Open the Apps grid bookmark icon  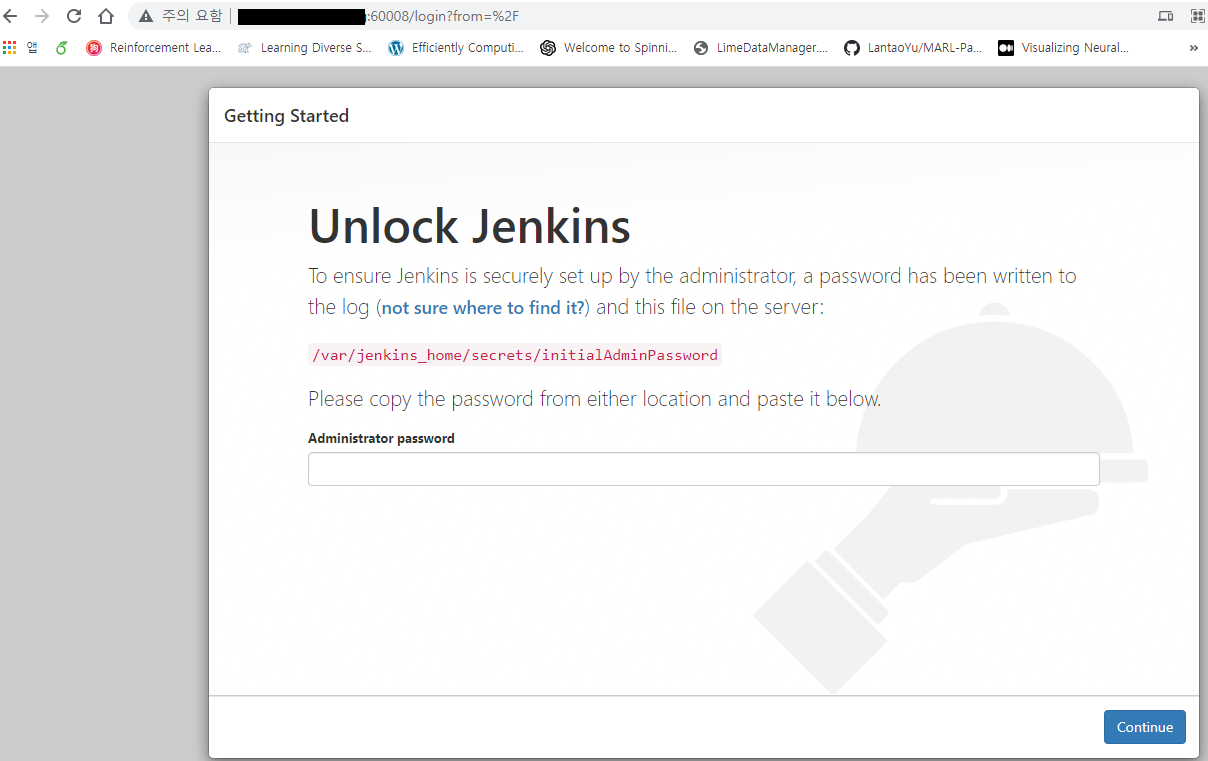(10, 47)
